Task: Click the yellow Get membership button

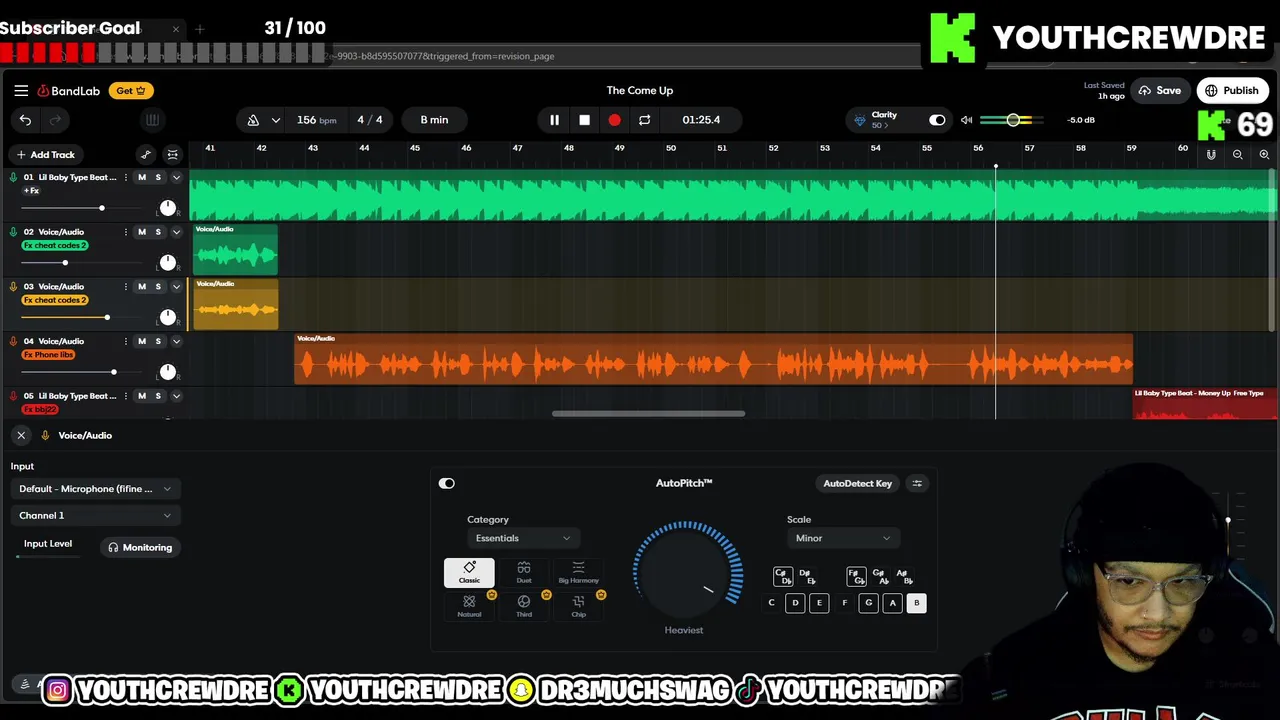Action: pyautogui.click(x=131, y=91)
